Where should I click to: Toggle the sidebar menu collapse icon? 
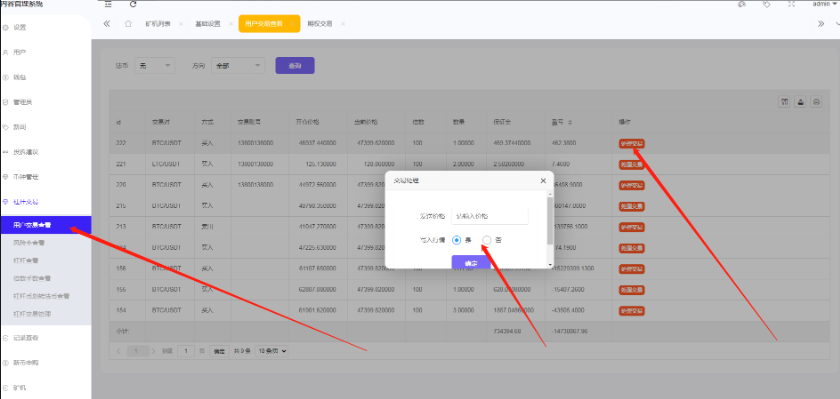pos(108,4)
